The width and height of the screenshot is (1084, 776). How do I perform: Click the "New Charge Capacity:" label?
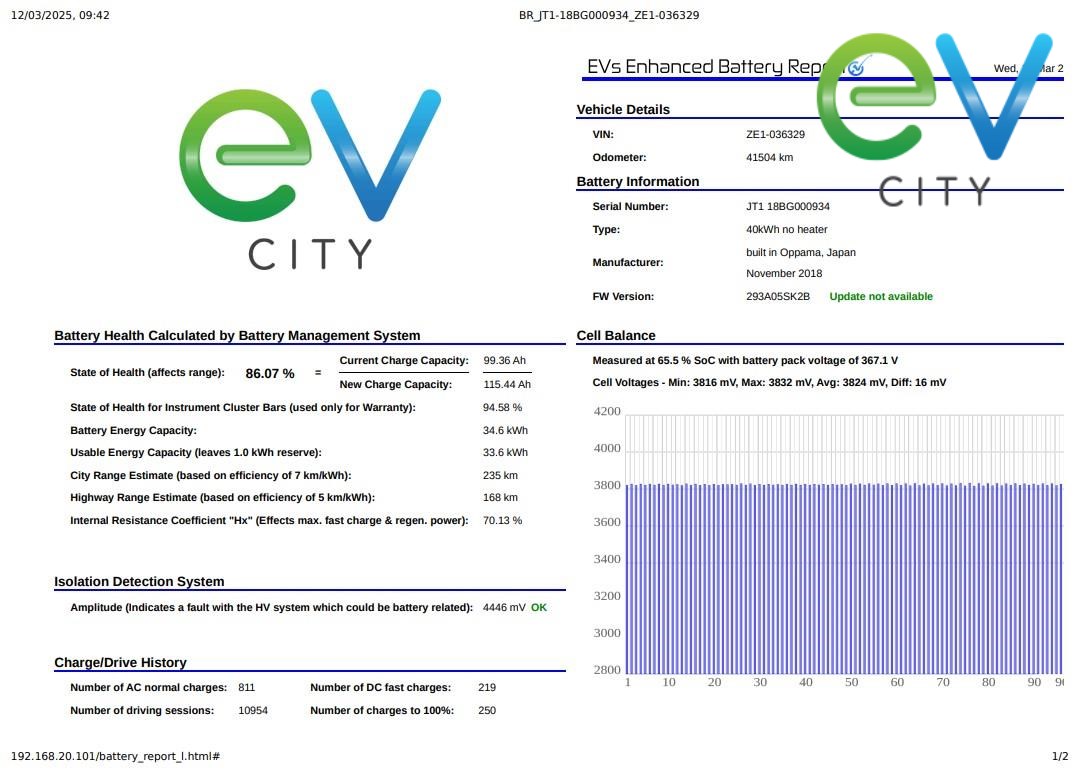(395, 385)
